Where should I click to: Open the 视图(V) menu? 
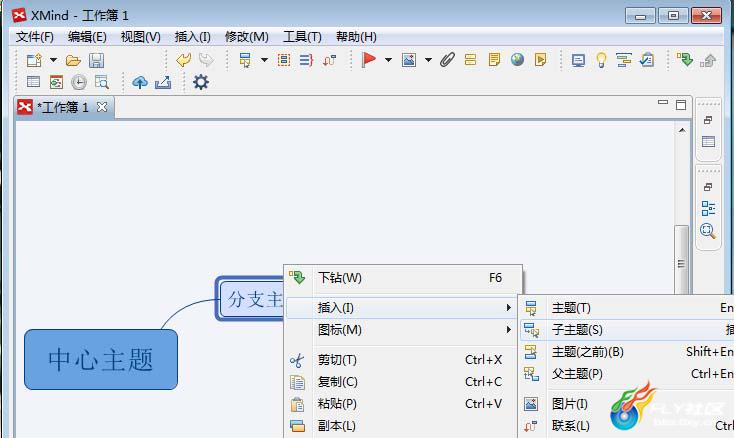coord(140,36)
